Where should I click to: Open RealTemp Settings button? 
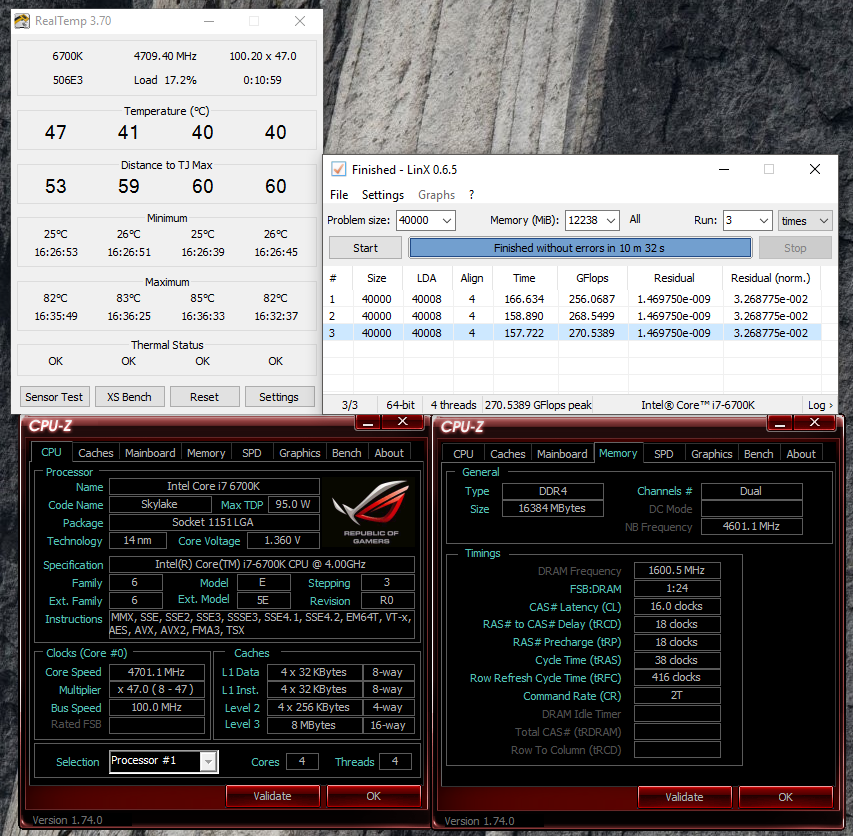tap(279, 397)
